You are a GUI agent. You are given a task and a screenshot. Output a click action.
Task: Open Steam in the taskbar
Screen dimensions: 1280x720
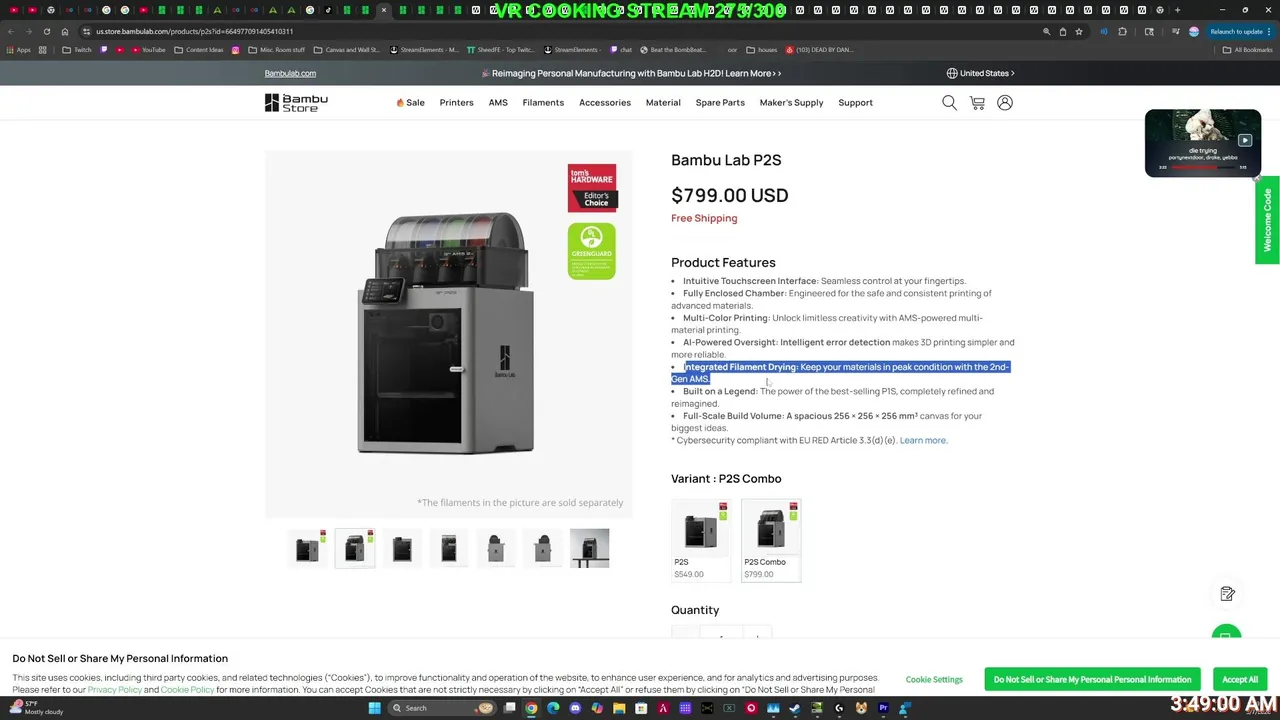click(x=794, y=708)
